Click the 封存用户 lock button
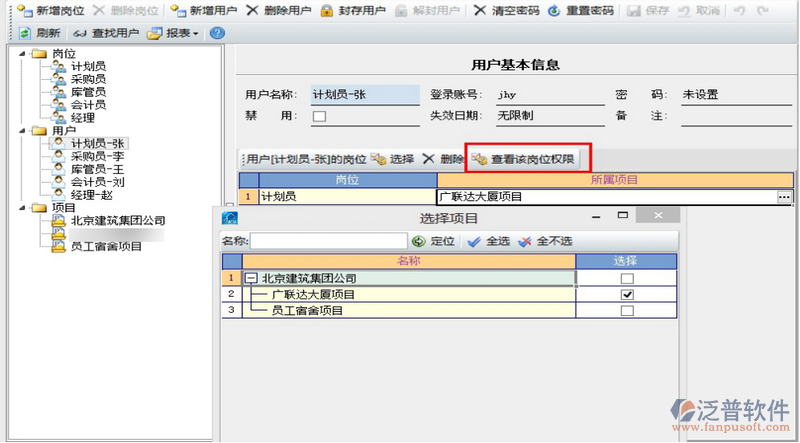 click(x=353, y=10)
